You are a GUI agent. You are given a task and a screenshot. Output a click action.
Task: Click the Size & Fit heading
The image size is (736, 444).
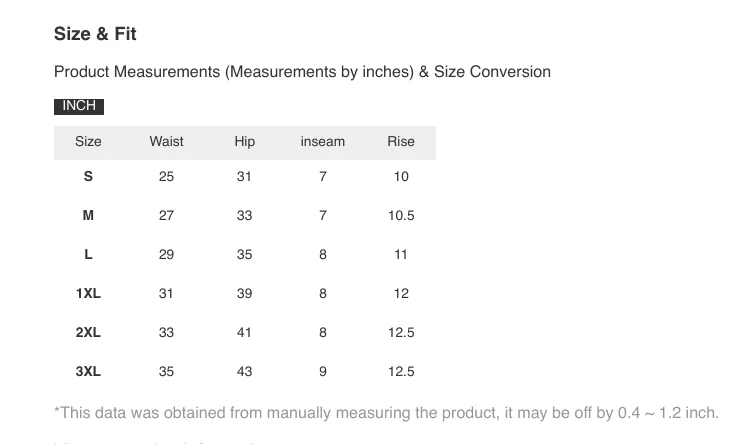coord(95,34)
